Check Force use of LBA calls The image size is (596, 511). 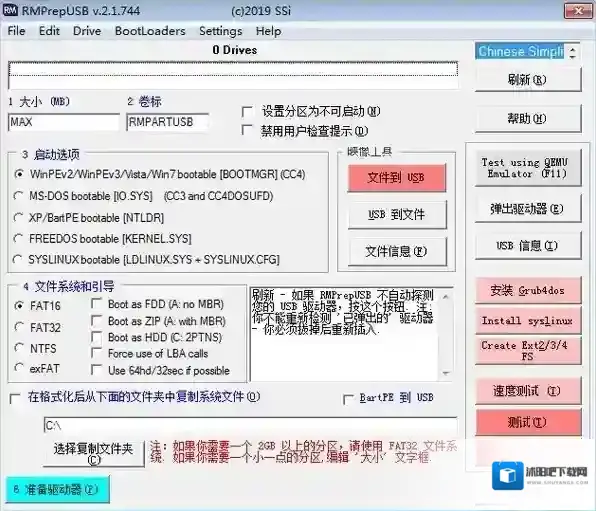click(x=97, y=354)
